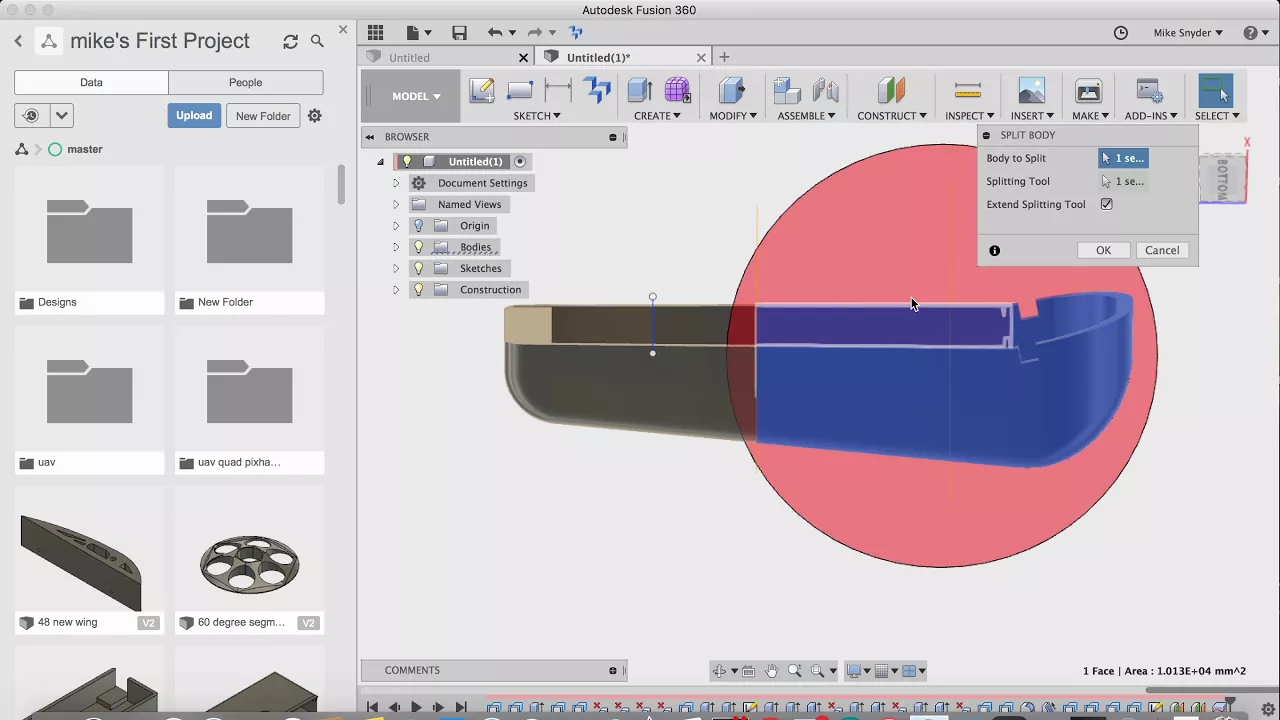The image size is (1280, 720).
Task: Select the Measure ruler icon
Action: (x=968, y=91)
